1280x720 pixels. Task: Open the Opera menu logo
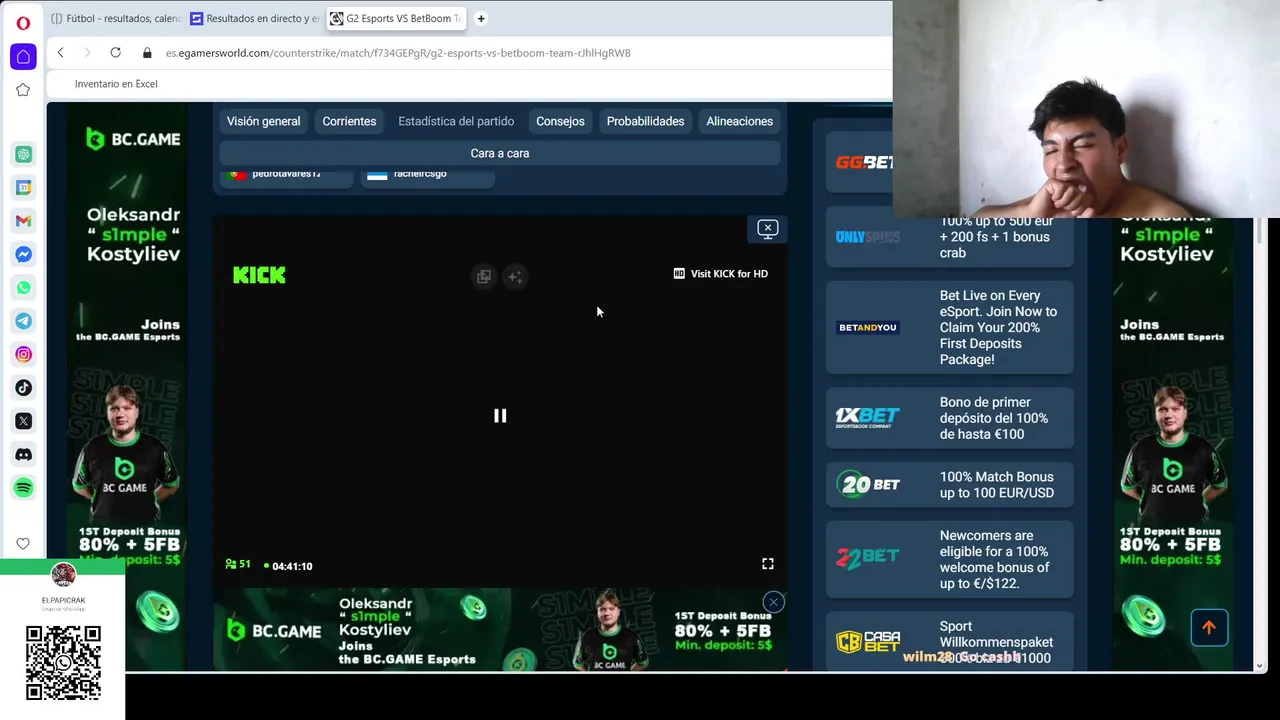click(x=23, y=23)
